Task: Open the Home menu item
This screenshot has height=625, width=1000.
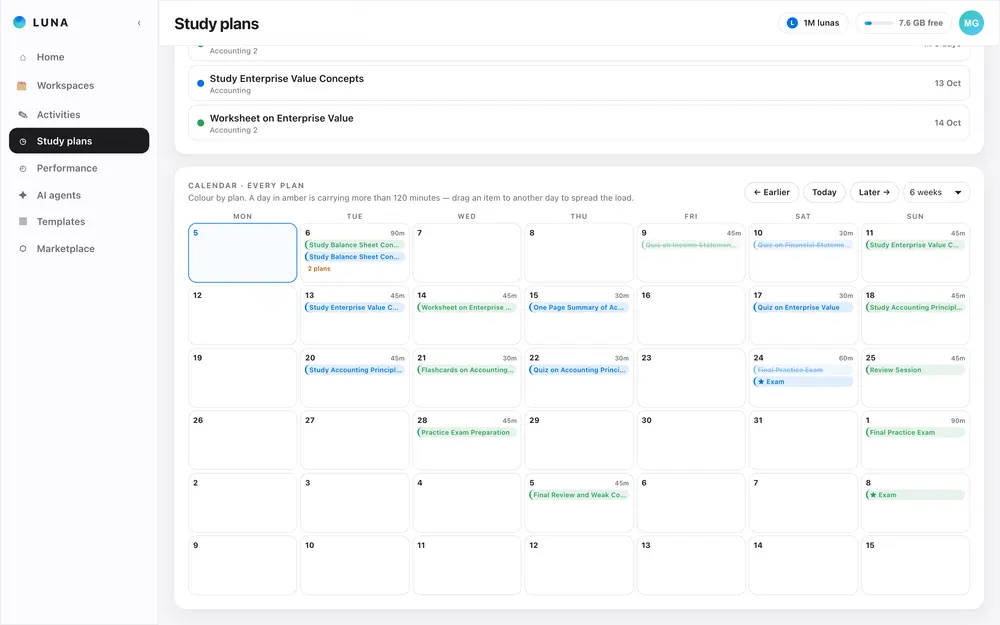Action: click(79, 57)
